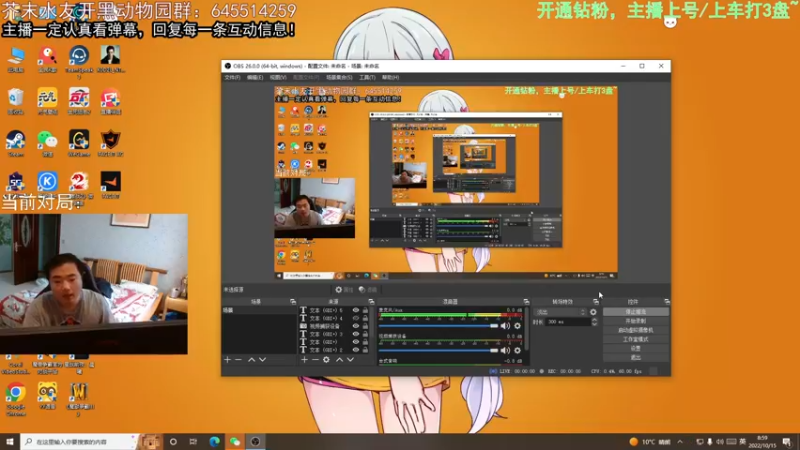Lock the source 文本 (GDI+) 2
Screen dimensions: 800x450
pos(365,350)
